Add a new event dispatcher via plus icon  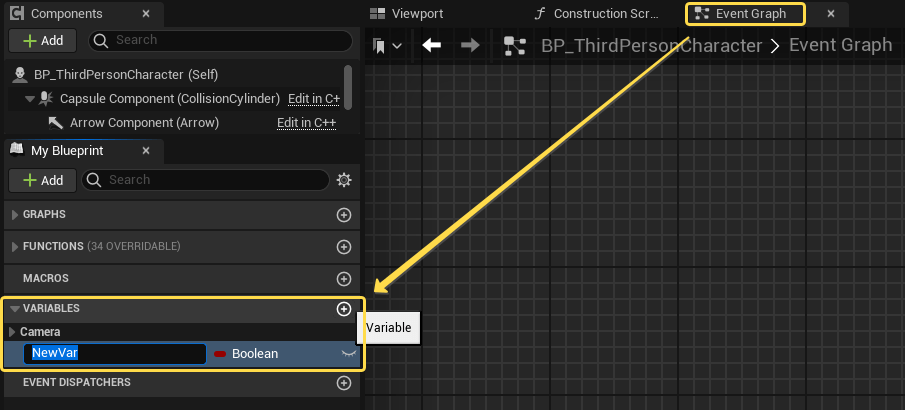point(343,383)
